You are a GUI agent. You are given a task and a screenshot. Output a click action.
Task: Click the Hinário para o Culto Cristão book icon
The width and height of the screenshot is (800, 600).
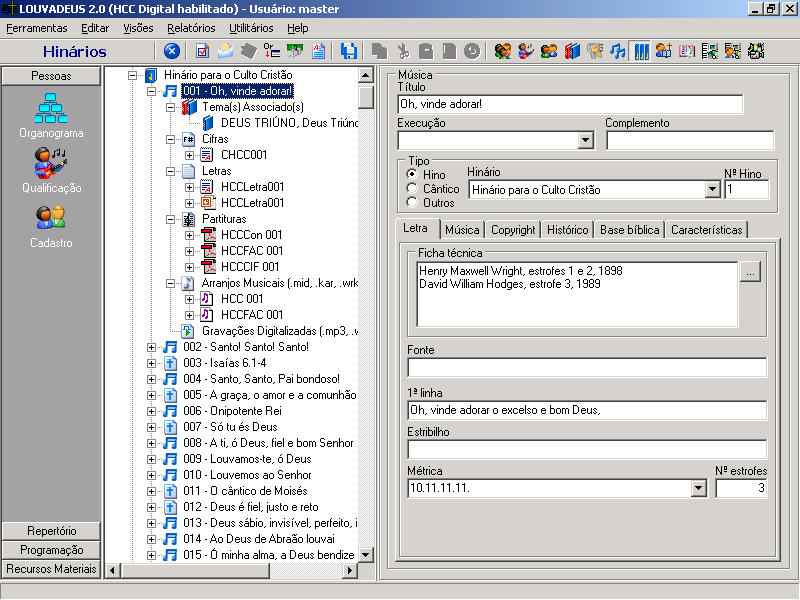coord(151,75)
